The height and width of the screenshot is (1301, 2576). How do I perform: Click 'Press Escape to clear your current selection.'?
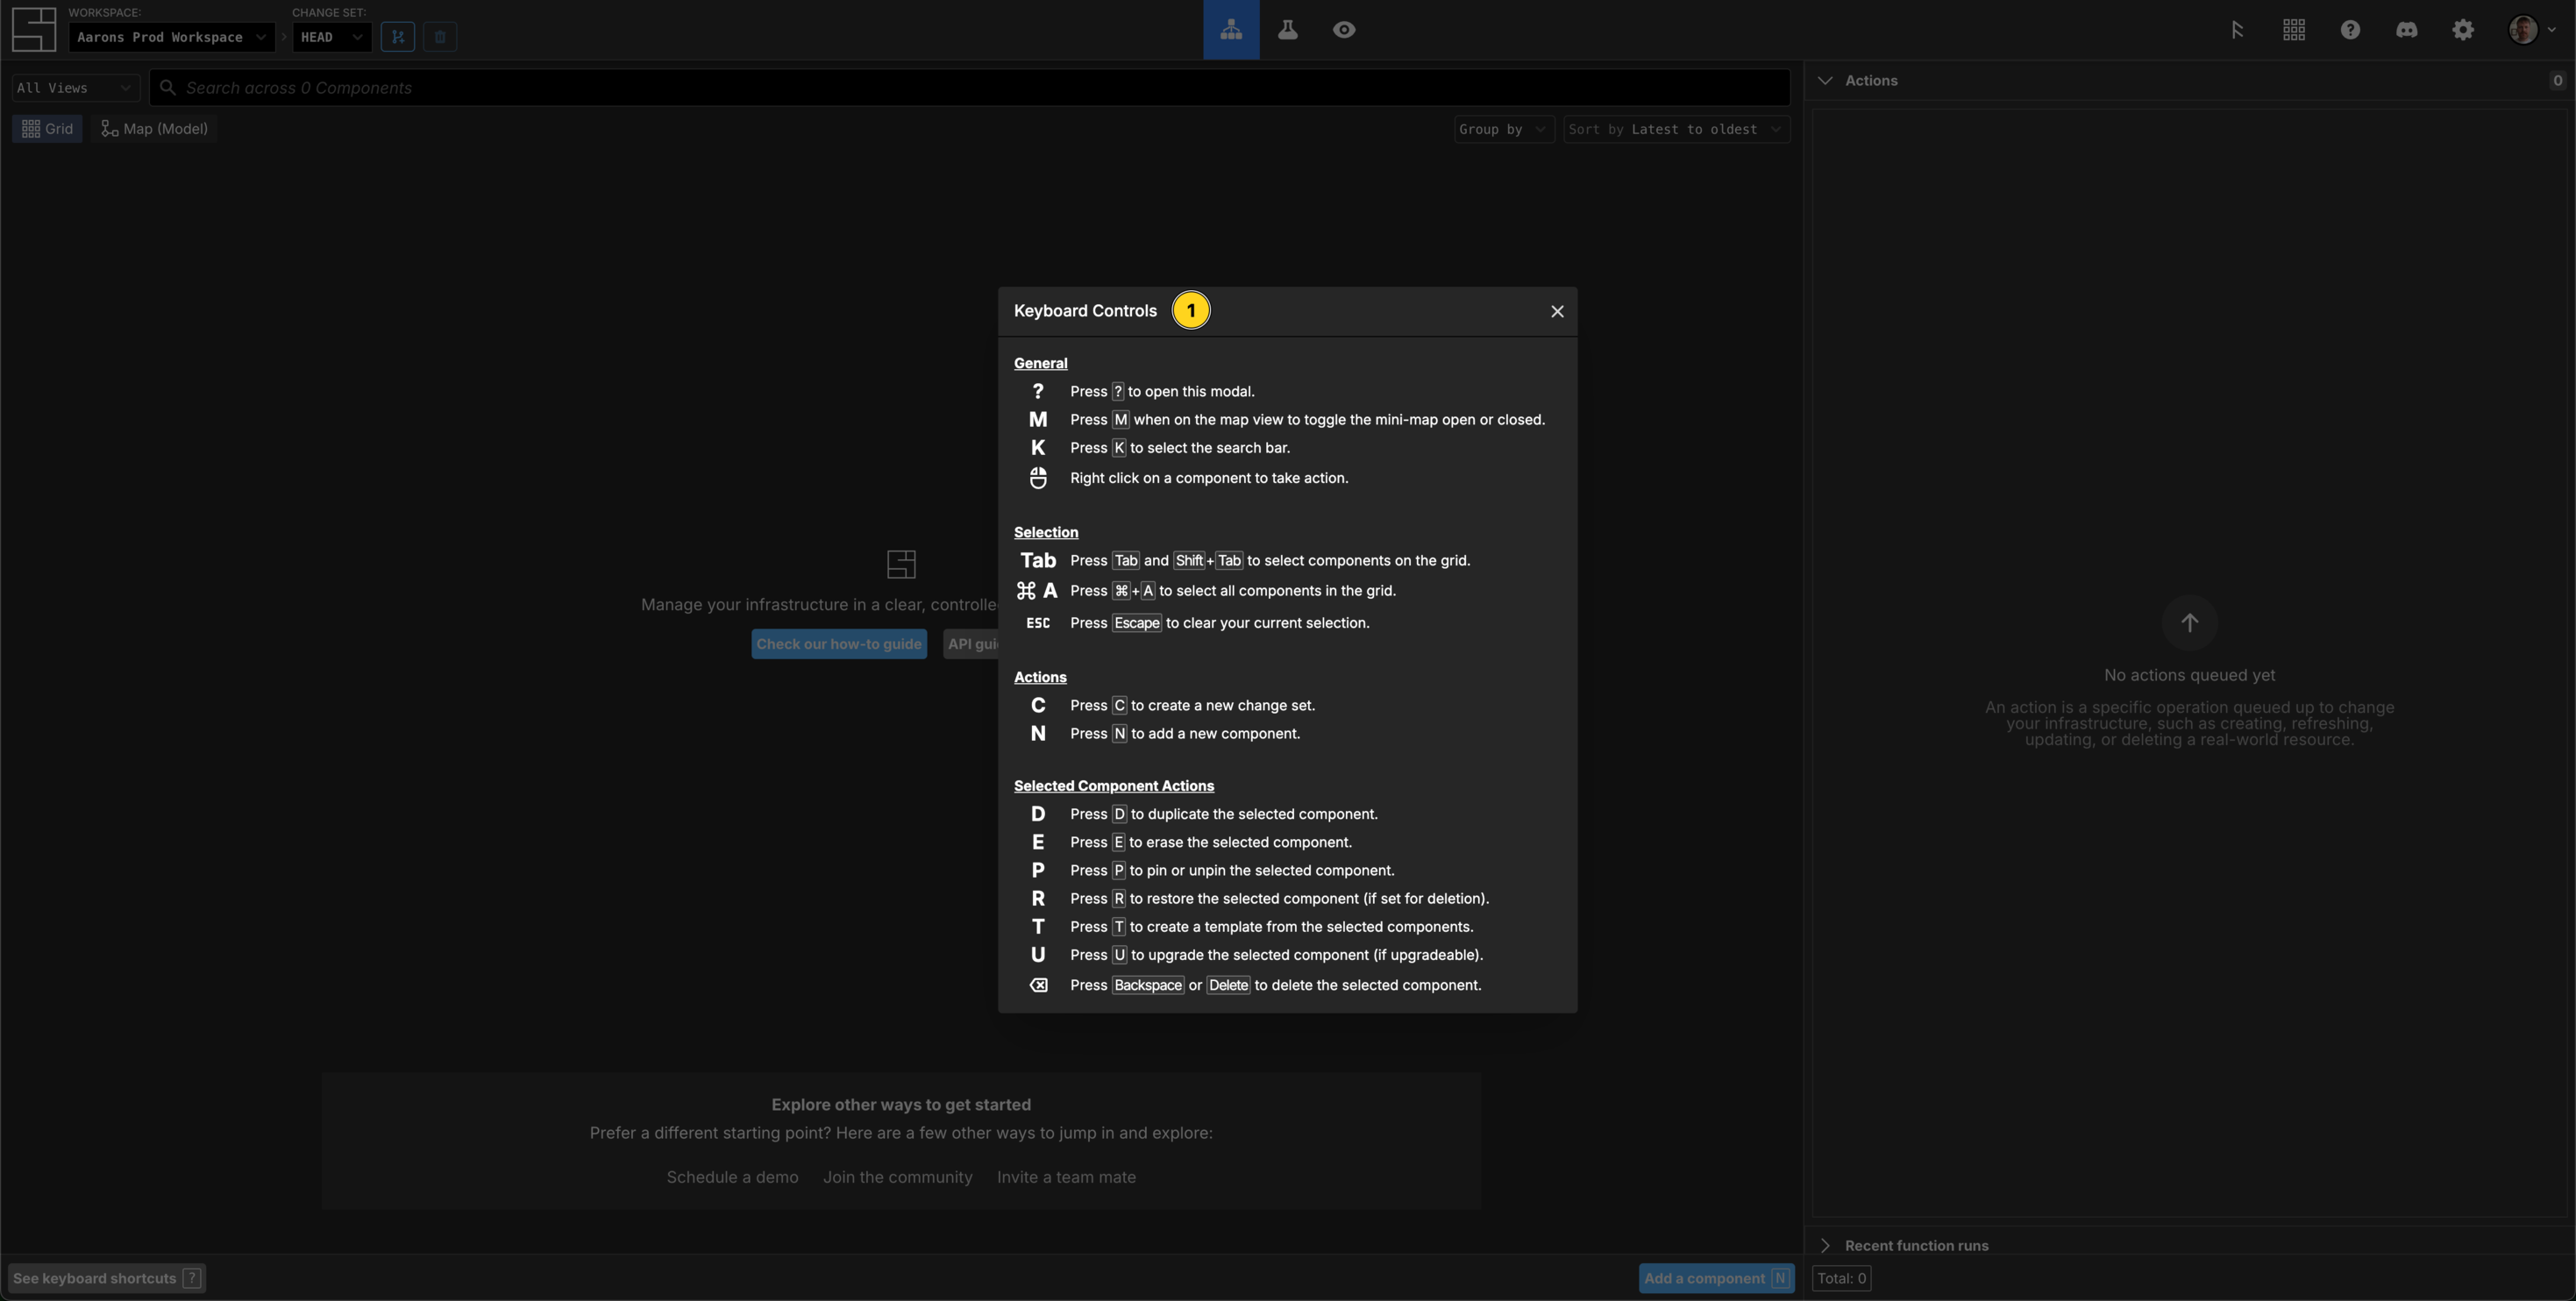(1220, 623)
